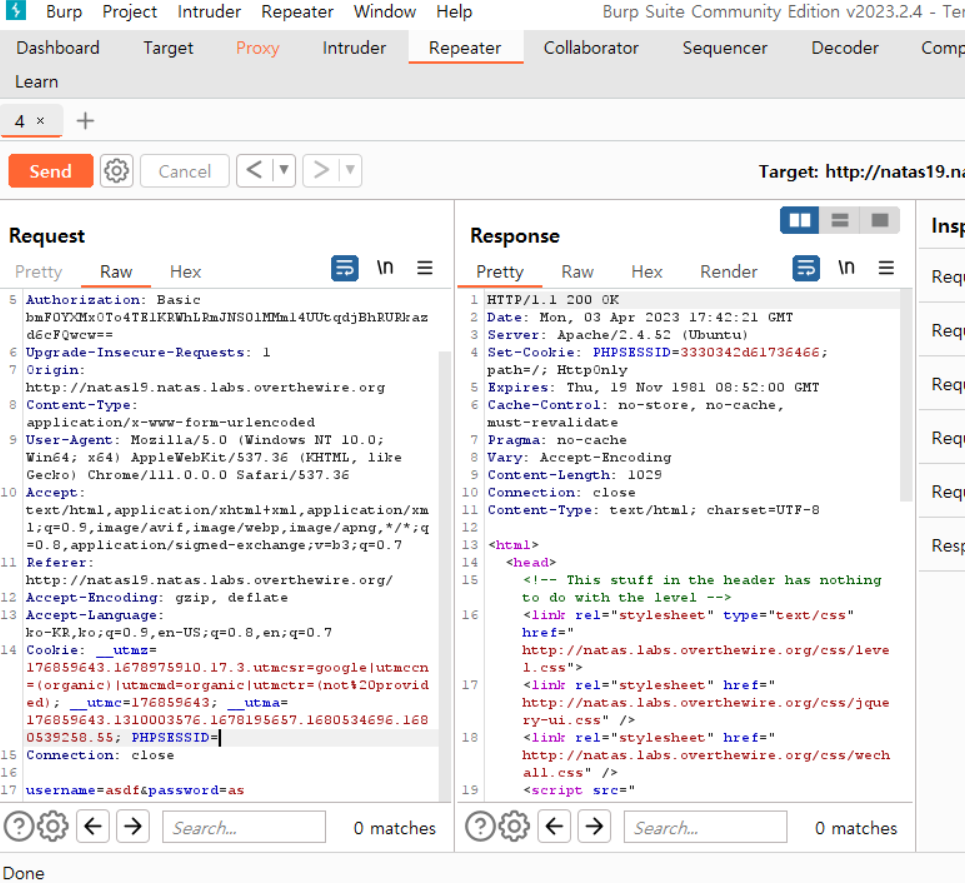
Task: Switch Request view to Raw
Action: [x=116, y=272]
